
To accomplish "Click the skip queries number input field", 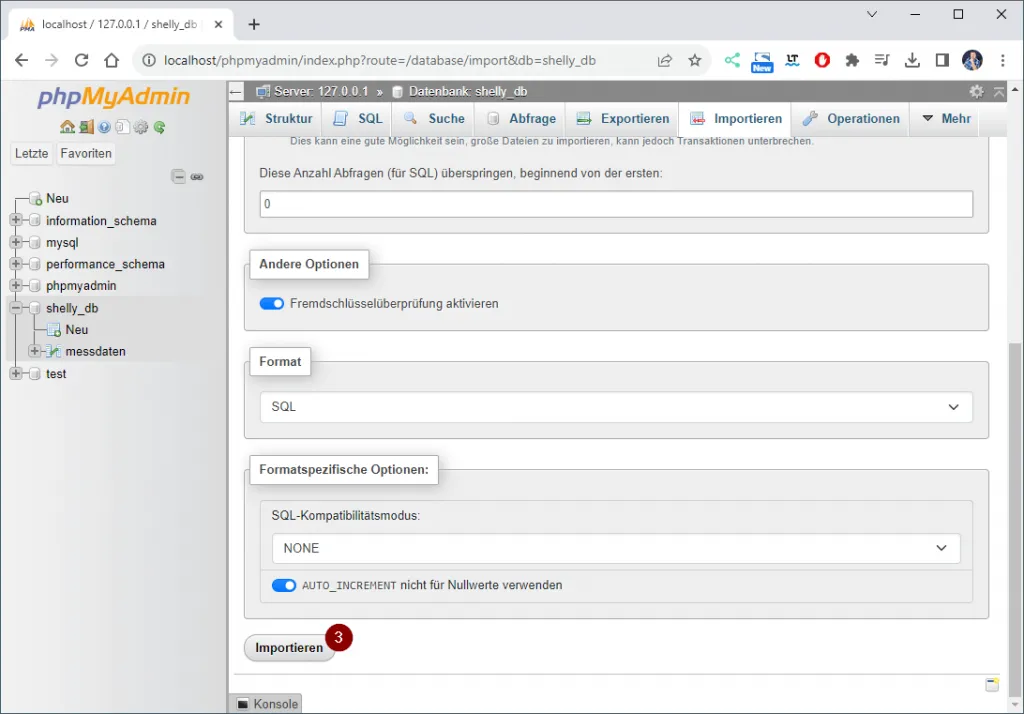I will pos(615,204).
